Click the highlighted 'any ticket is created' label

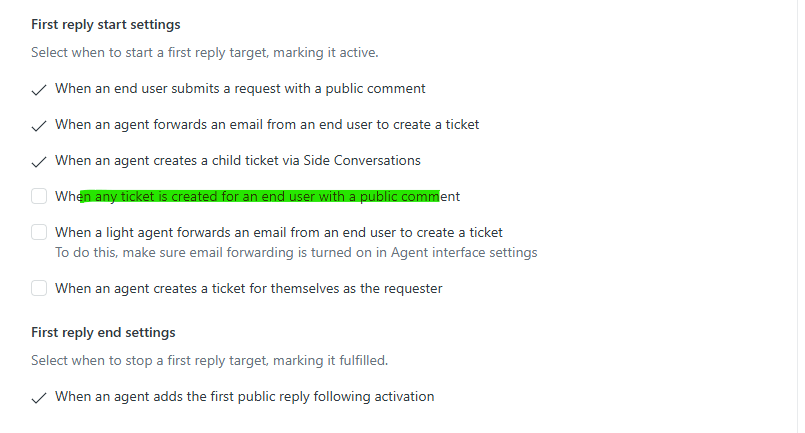click(257, 197)
